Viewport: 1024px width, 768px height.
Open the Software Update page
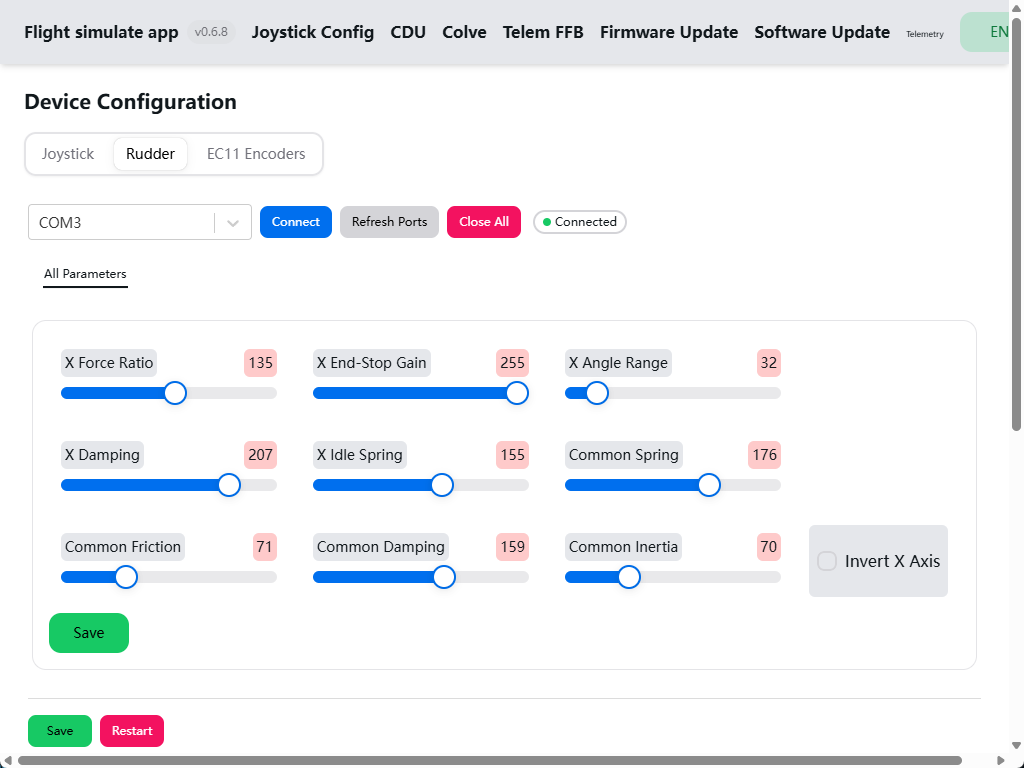point(822,32)
